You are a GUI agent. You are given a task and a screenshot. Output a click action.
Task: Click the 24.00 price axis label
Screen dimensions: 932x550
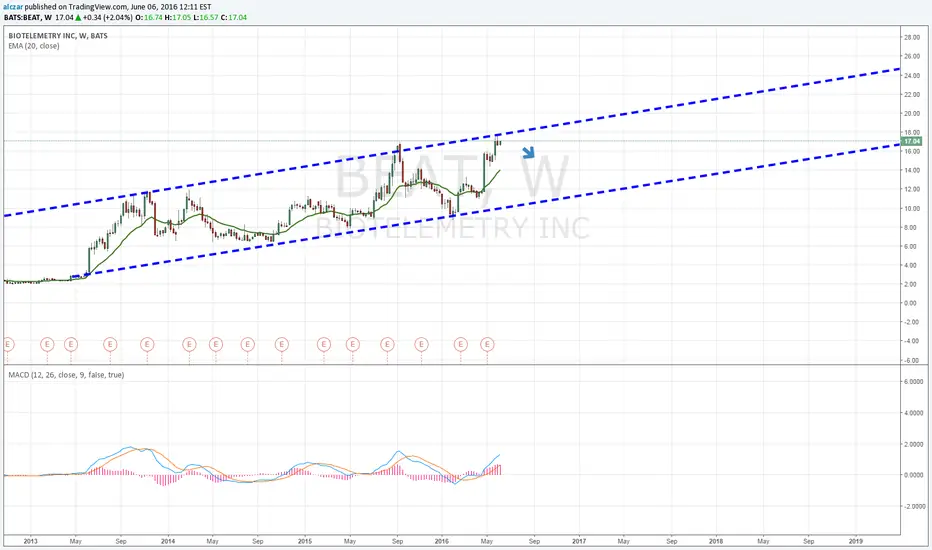pyautogui.click(x=912, y=75)
